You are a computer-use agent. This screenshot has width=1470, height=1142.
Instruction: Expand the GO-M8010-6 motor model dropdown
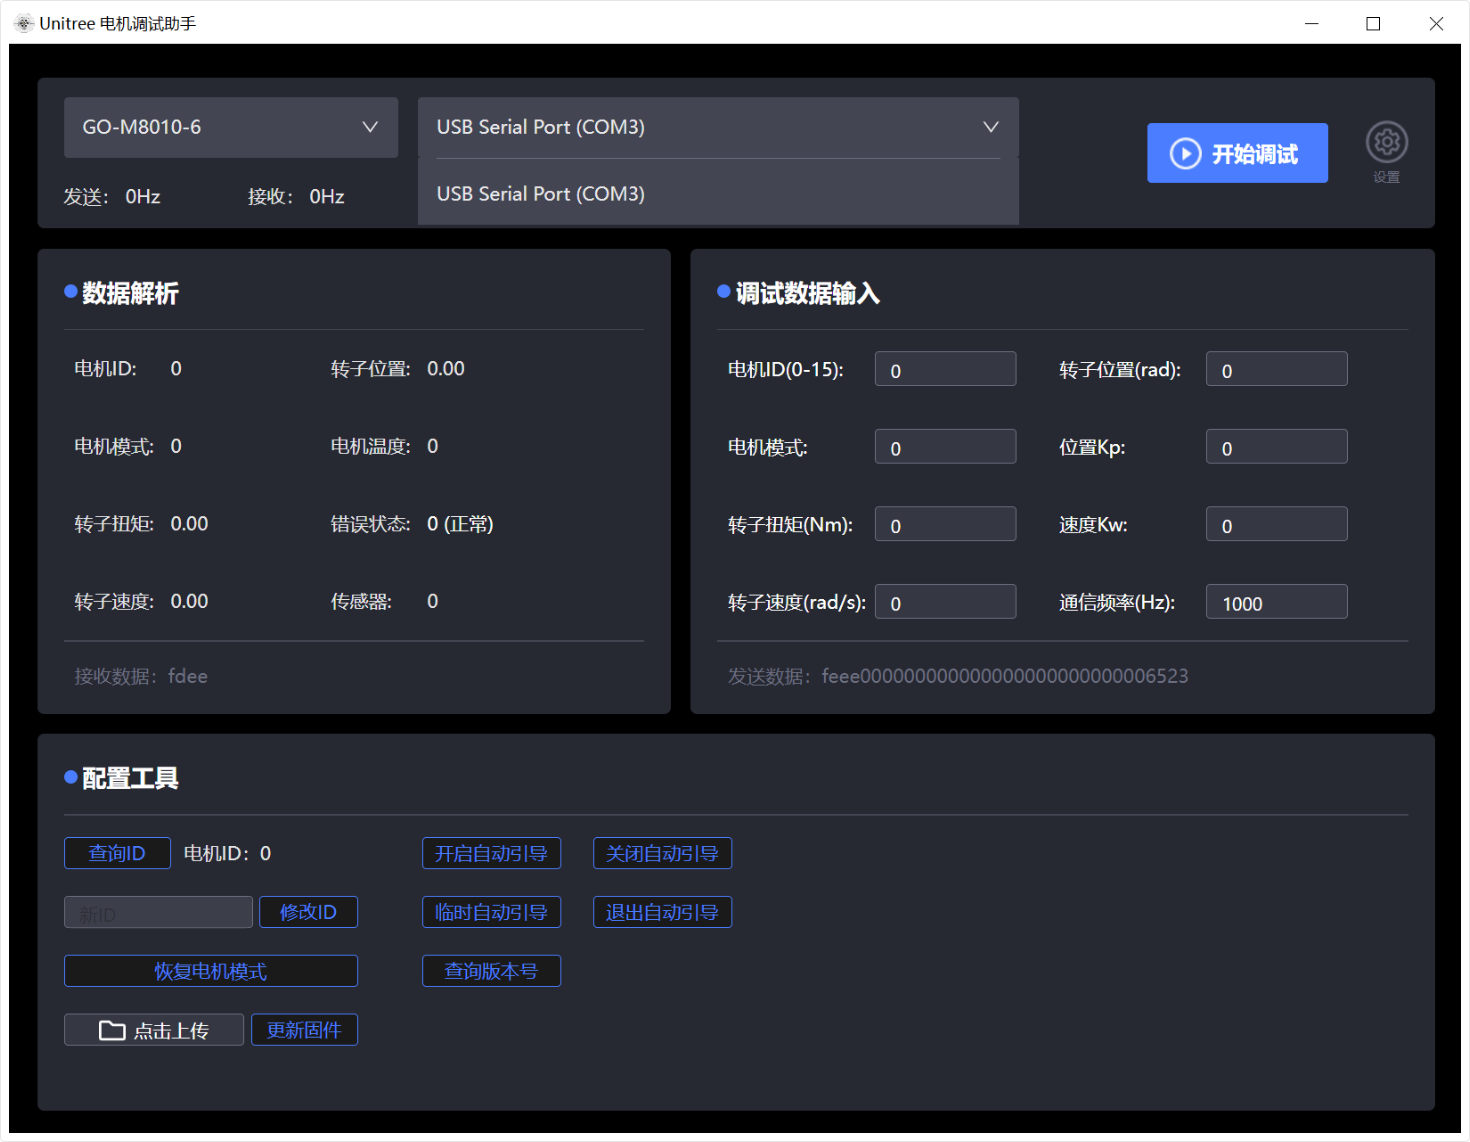pos(231,127)
